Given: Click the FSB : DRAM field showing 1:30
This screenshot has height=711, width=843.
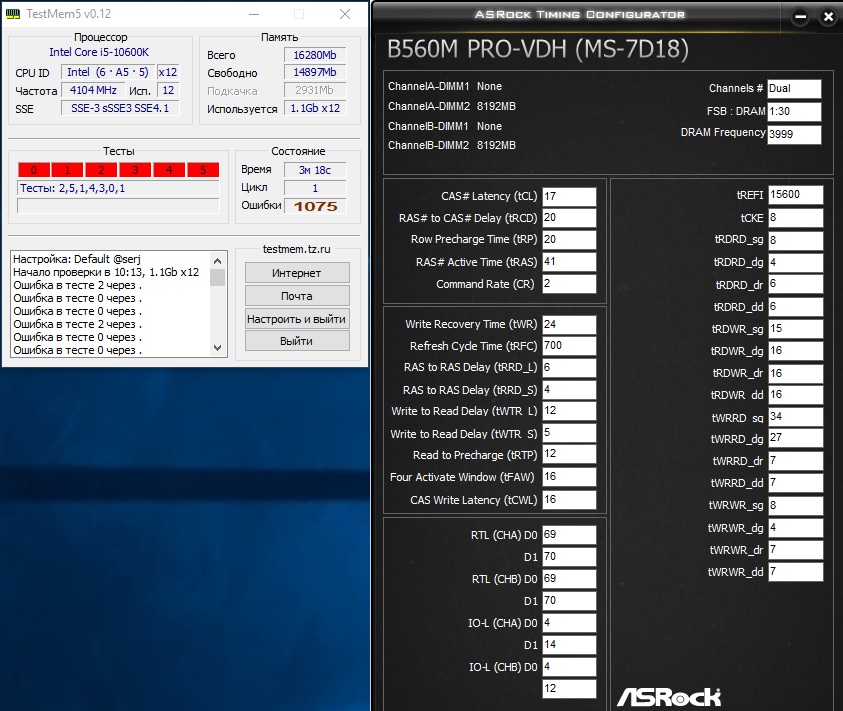Looking at the screenshot, I should pyautogui.click(x=794, y=111).
